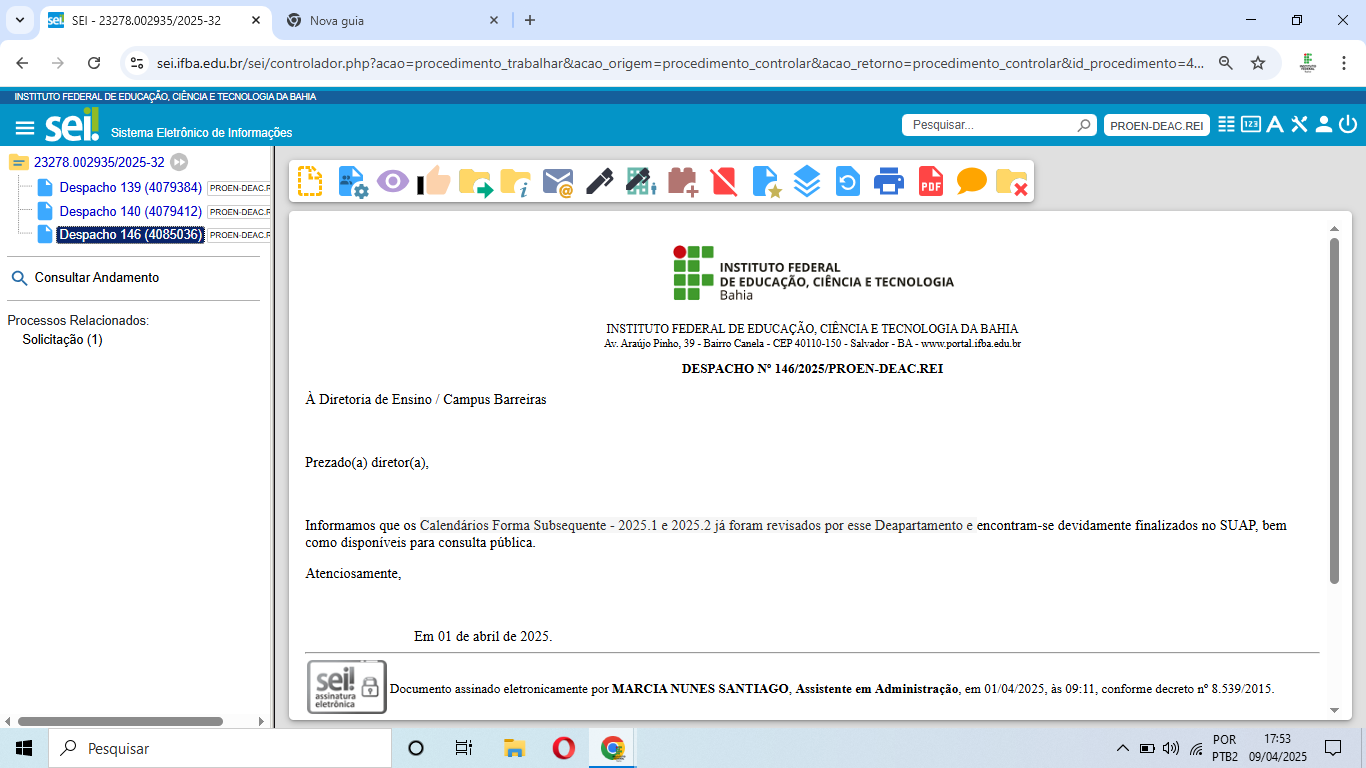1366x768 pixels.
Task: Click the Incluir Documento dashed-page icon
Action: 310,181
